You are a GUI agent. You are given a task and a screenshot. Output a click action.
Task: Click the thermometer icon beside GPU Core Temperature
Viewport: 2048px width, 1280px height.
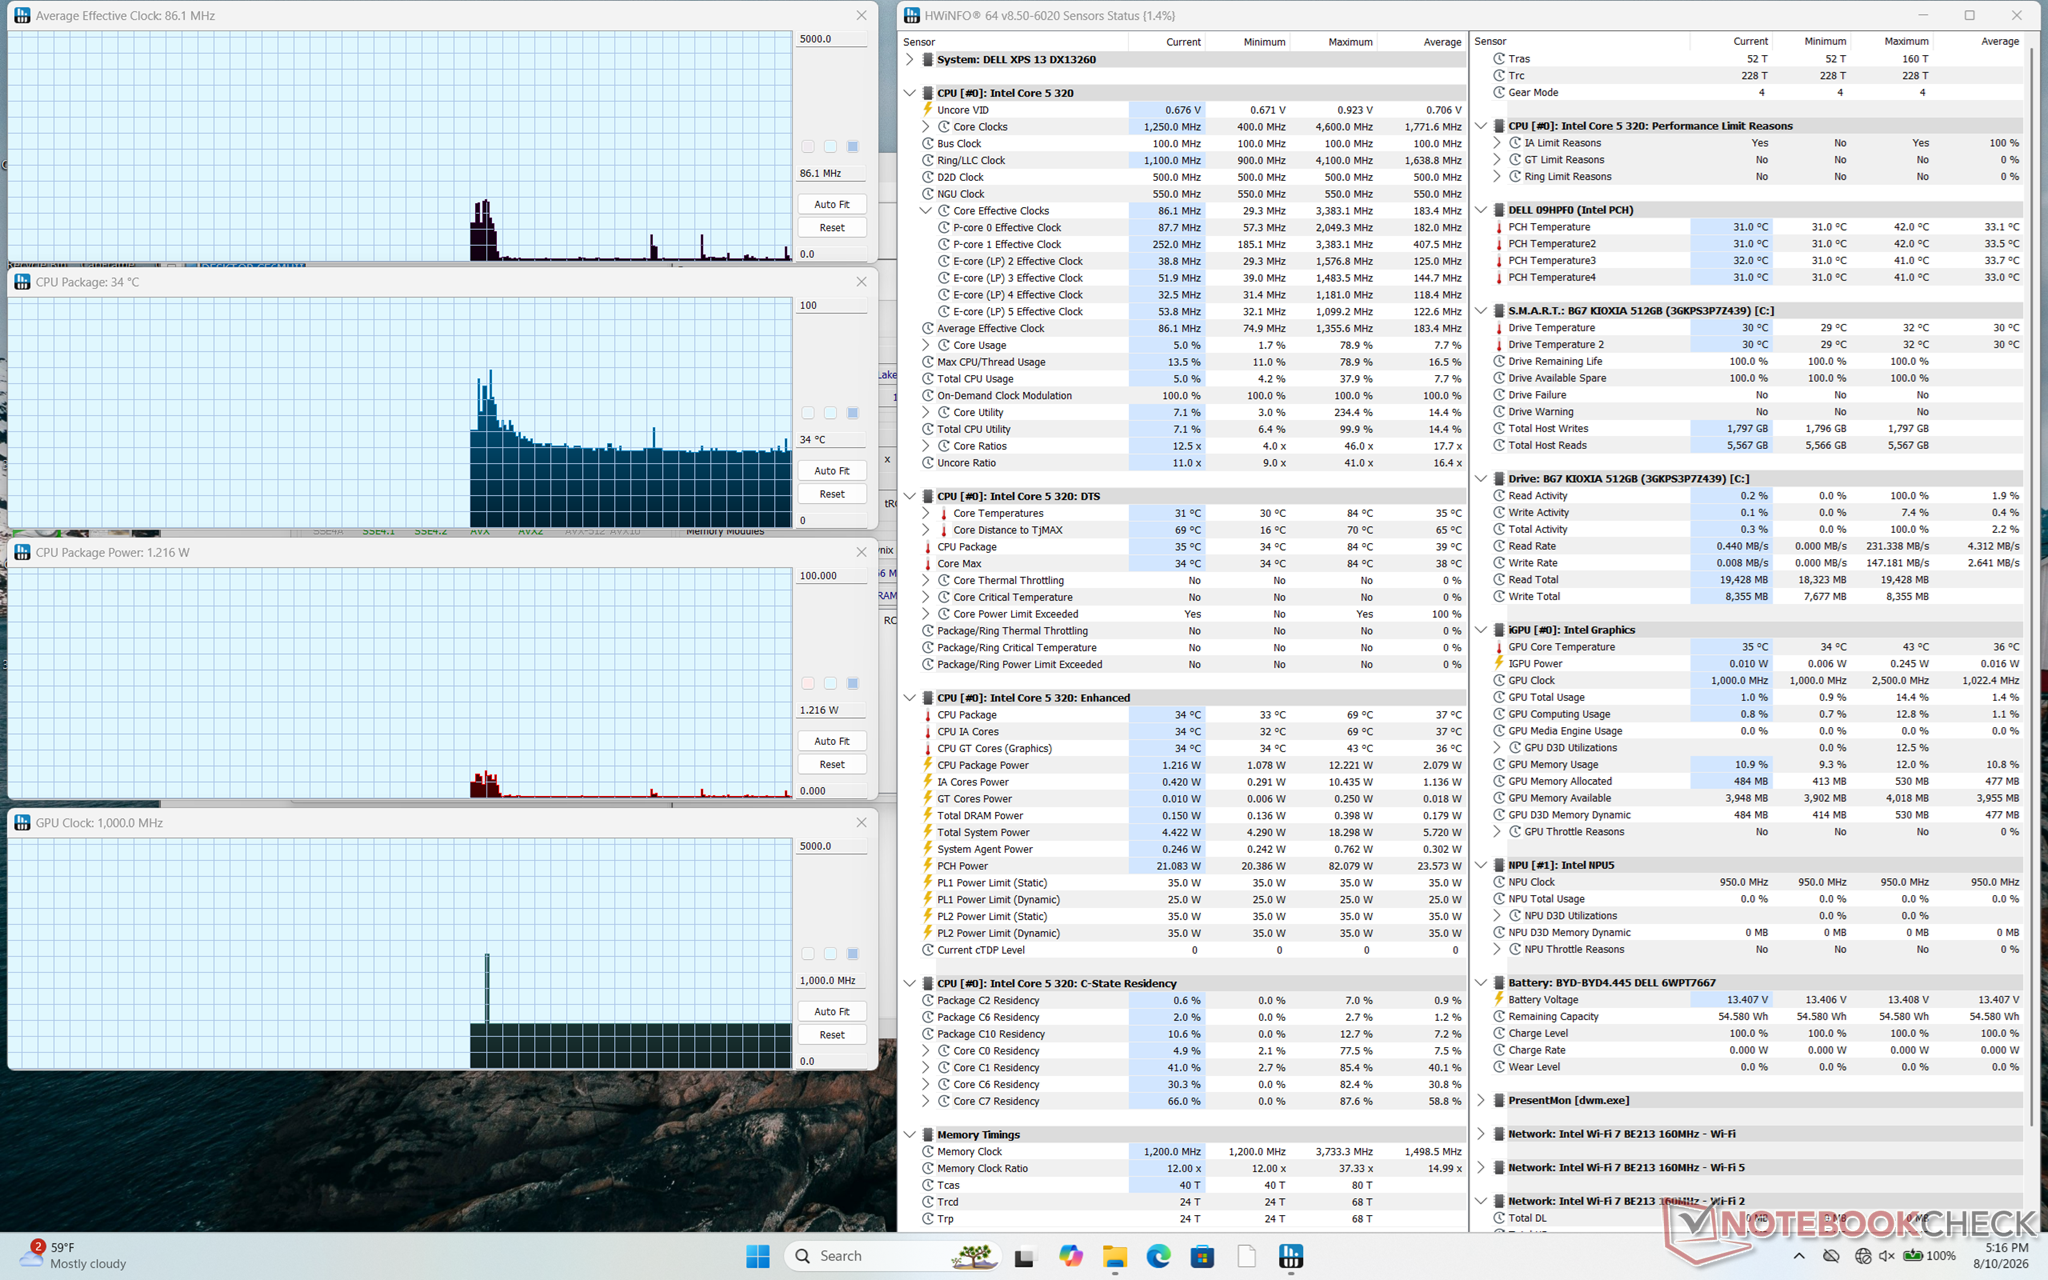pyautogui.click(x=1499, y=647)
